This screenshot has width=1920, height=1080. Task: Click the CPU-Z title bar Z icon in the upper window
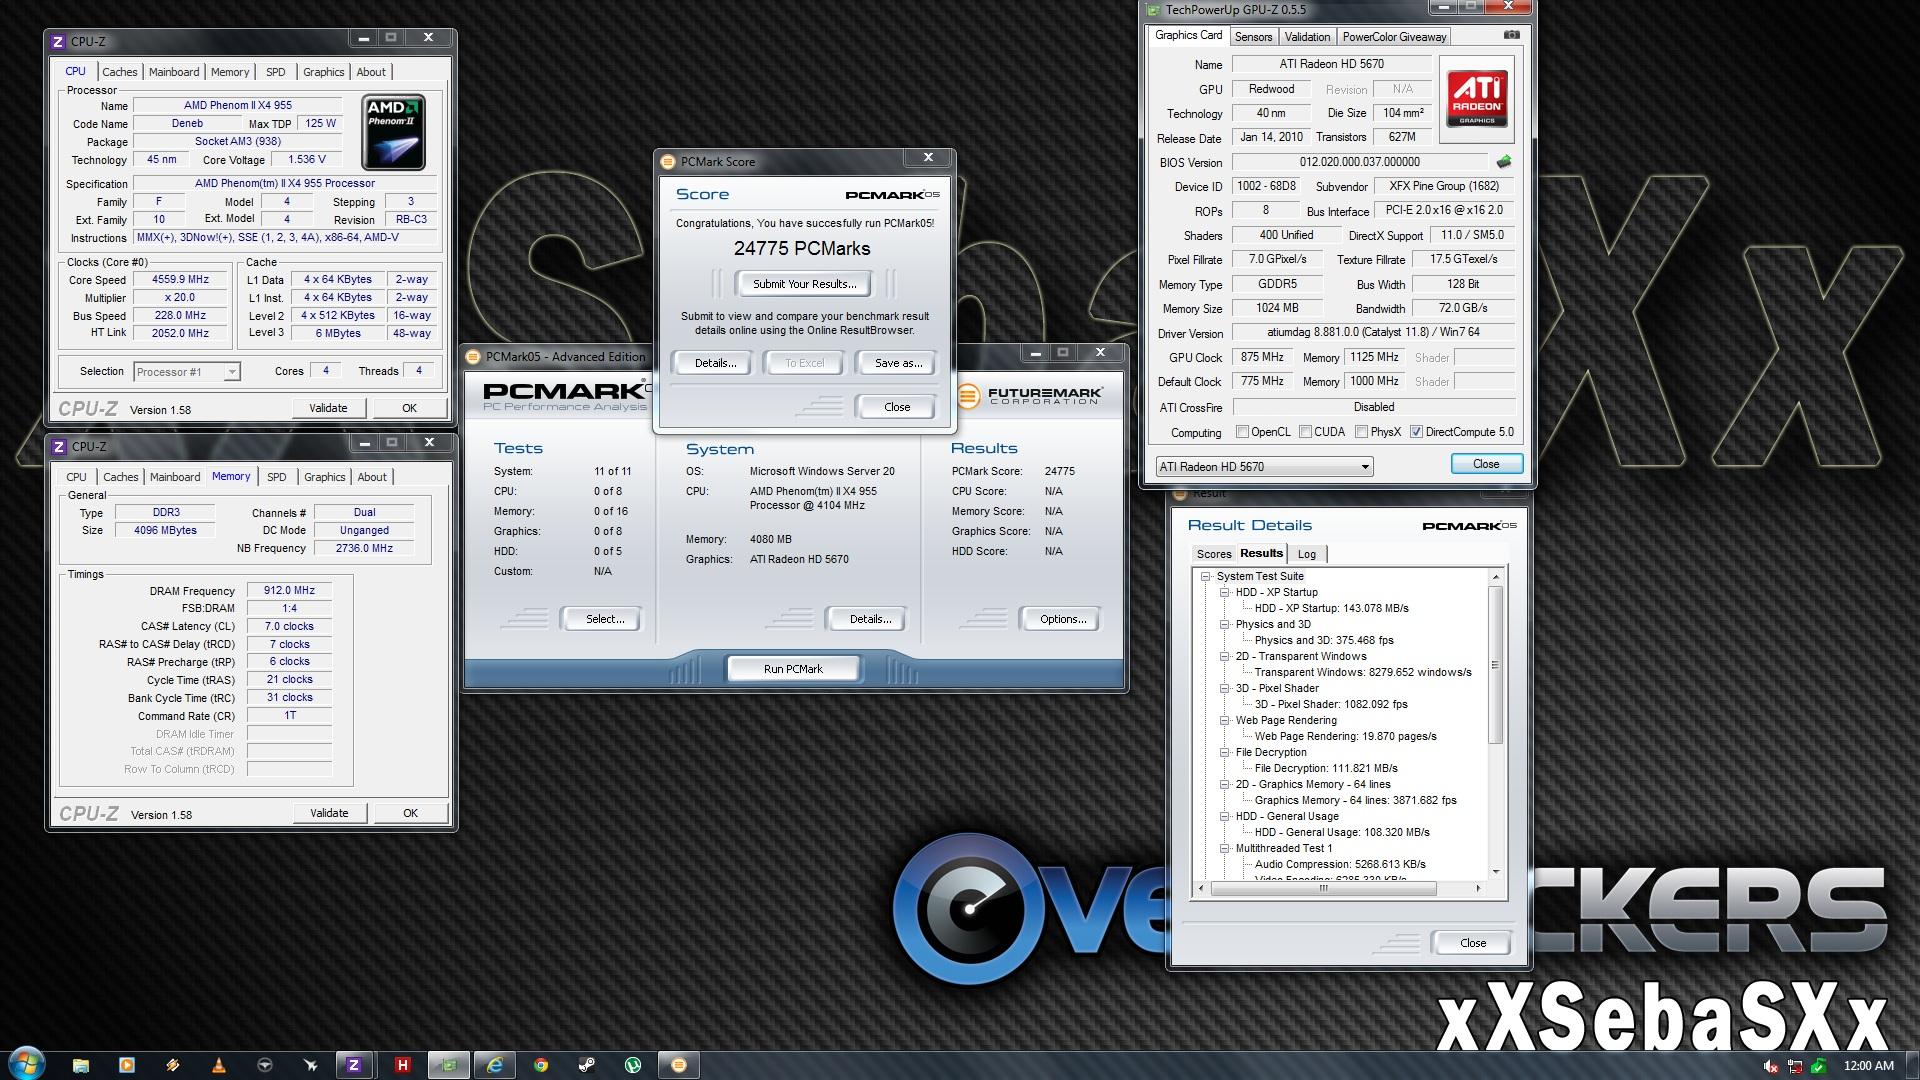58,41
